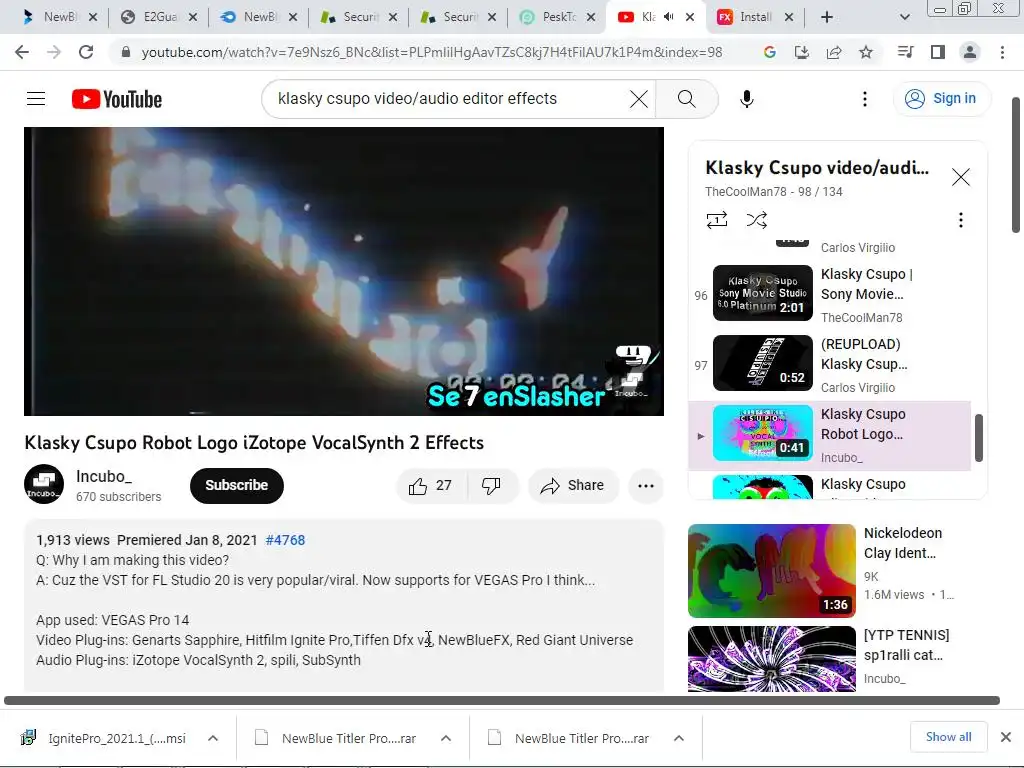Open YouTube settings three-dot menu
Viewport: 1024px width, 768px height.
click(865, 99)
